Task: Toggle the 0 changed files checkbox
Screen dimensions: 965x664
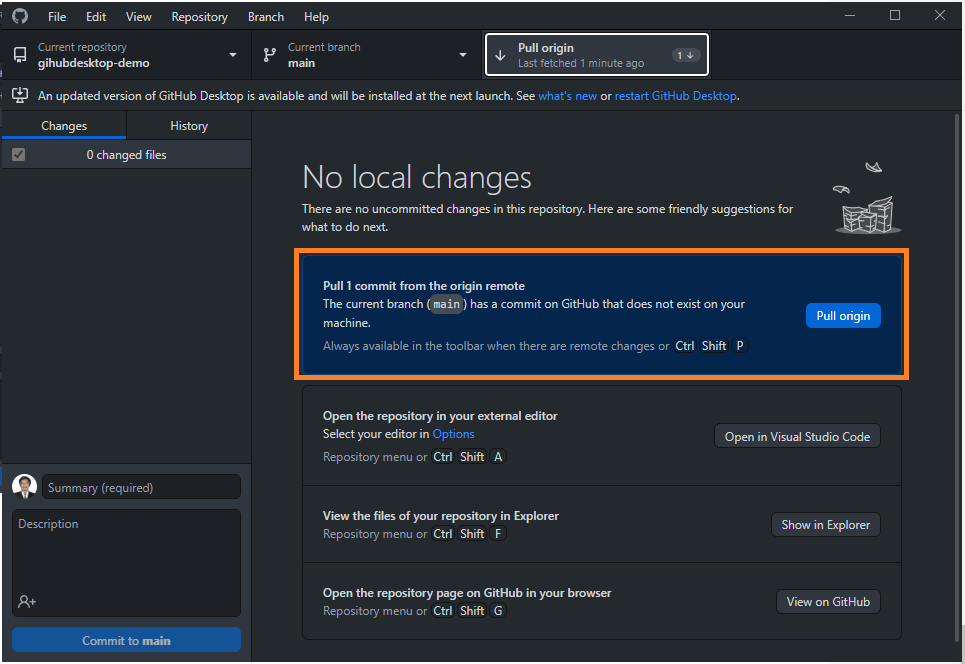Action: click(x=18, y=154)
